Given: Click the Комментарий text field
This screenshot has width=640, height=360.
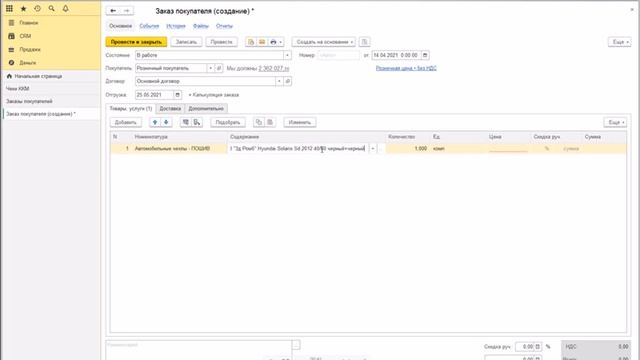Looking at the screenshot, I should point(199,350).
